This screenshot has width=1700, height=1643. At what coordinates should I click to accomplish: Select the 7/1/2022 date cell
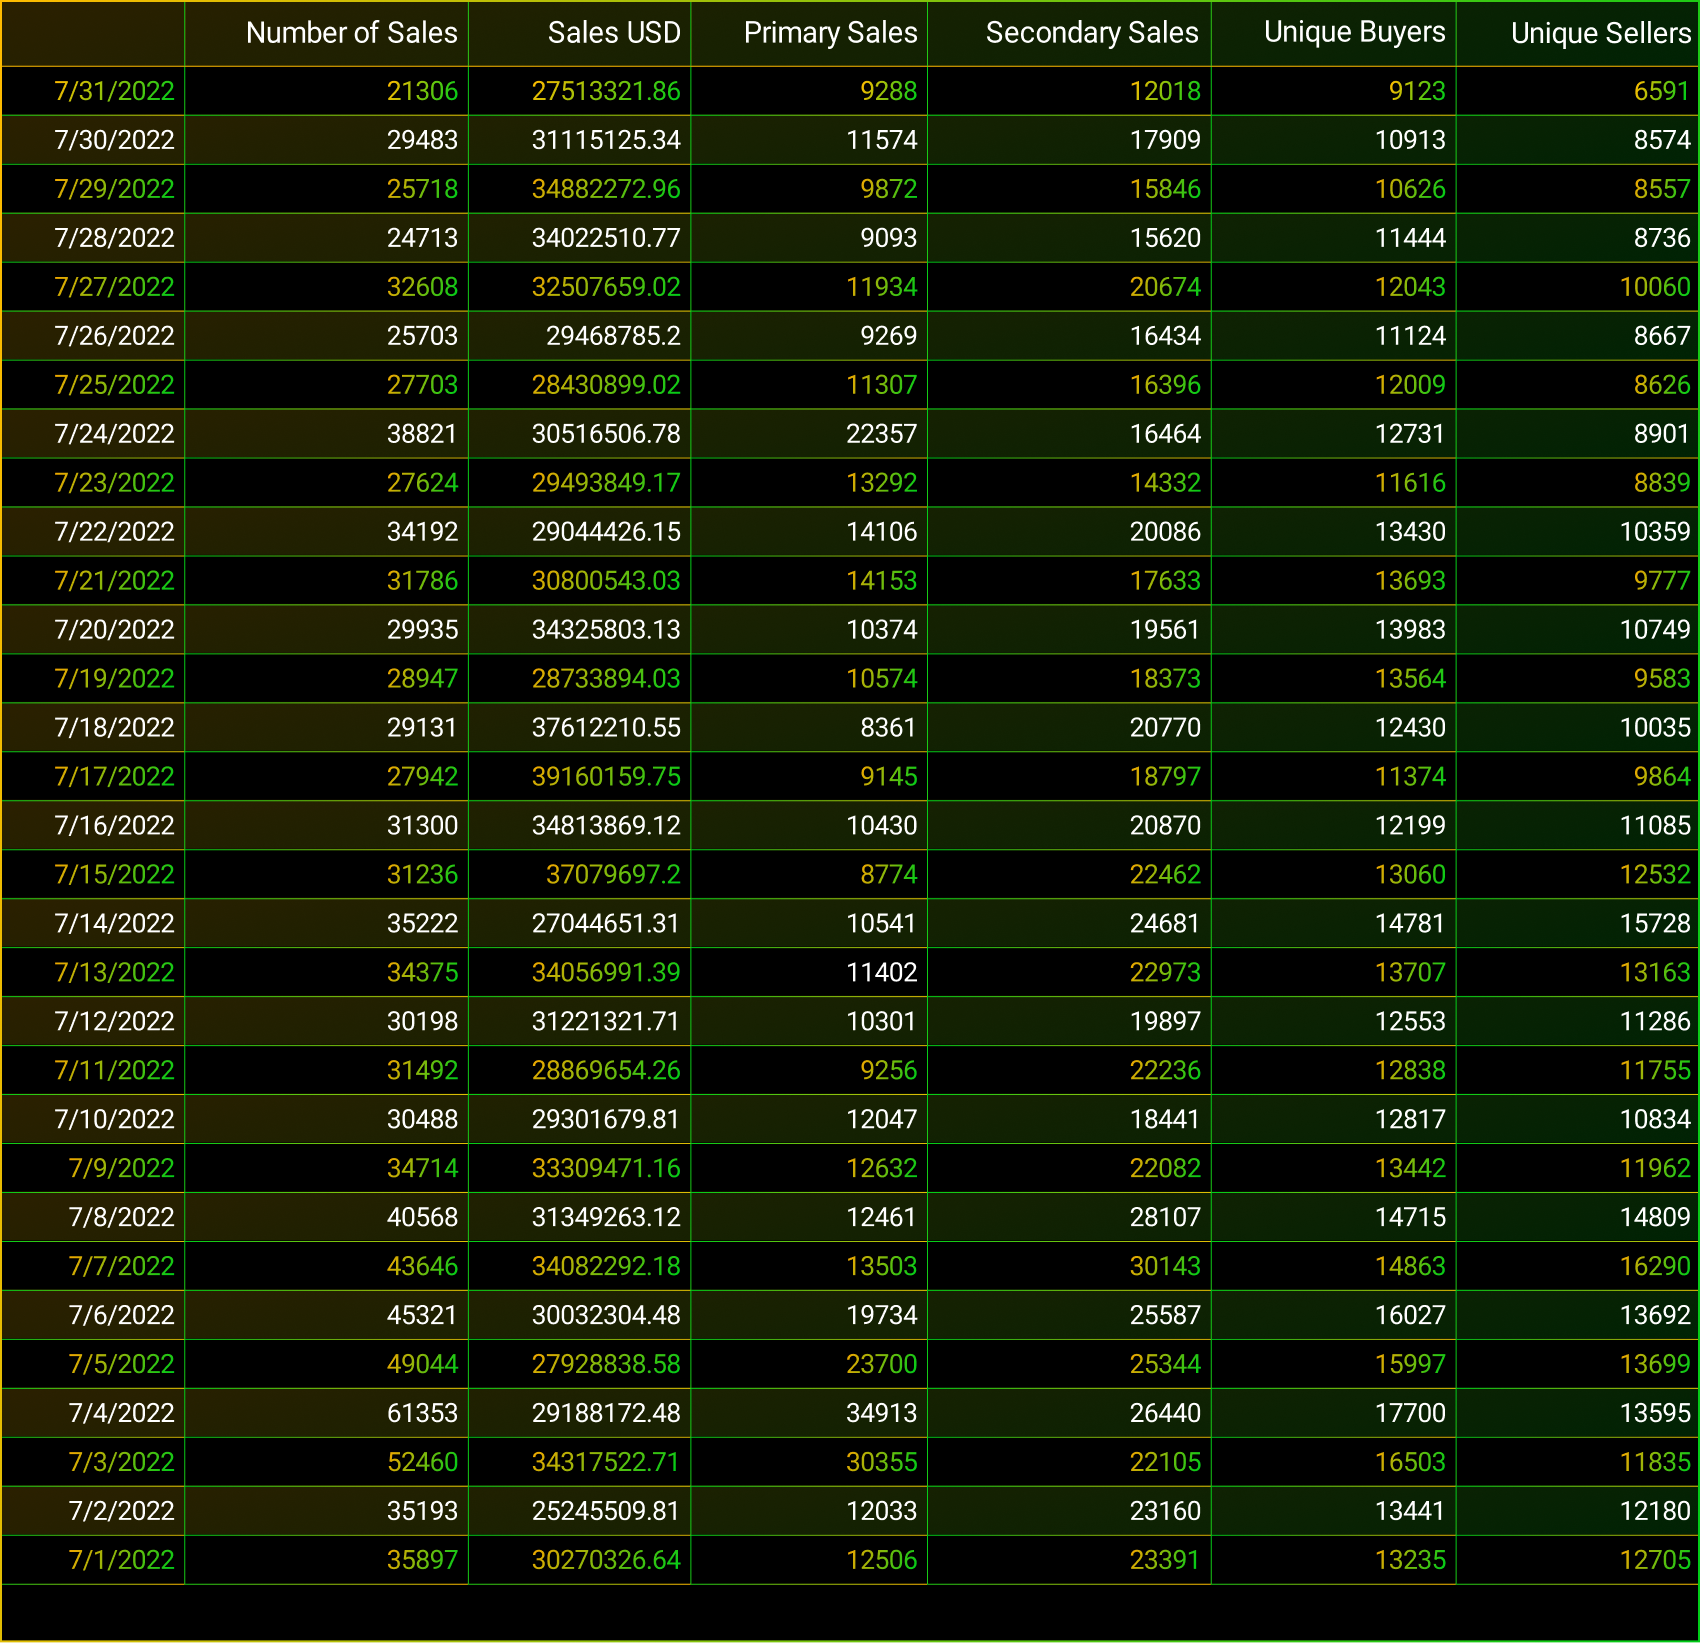(x=93, y=1561)
